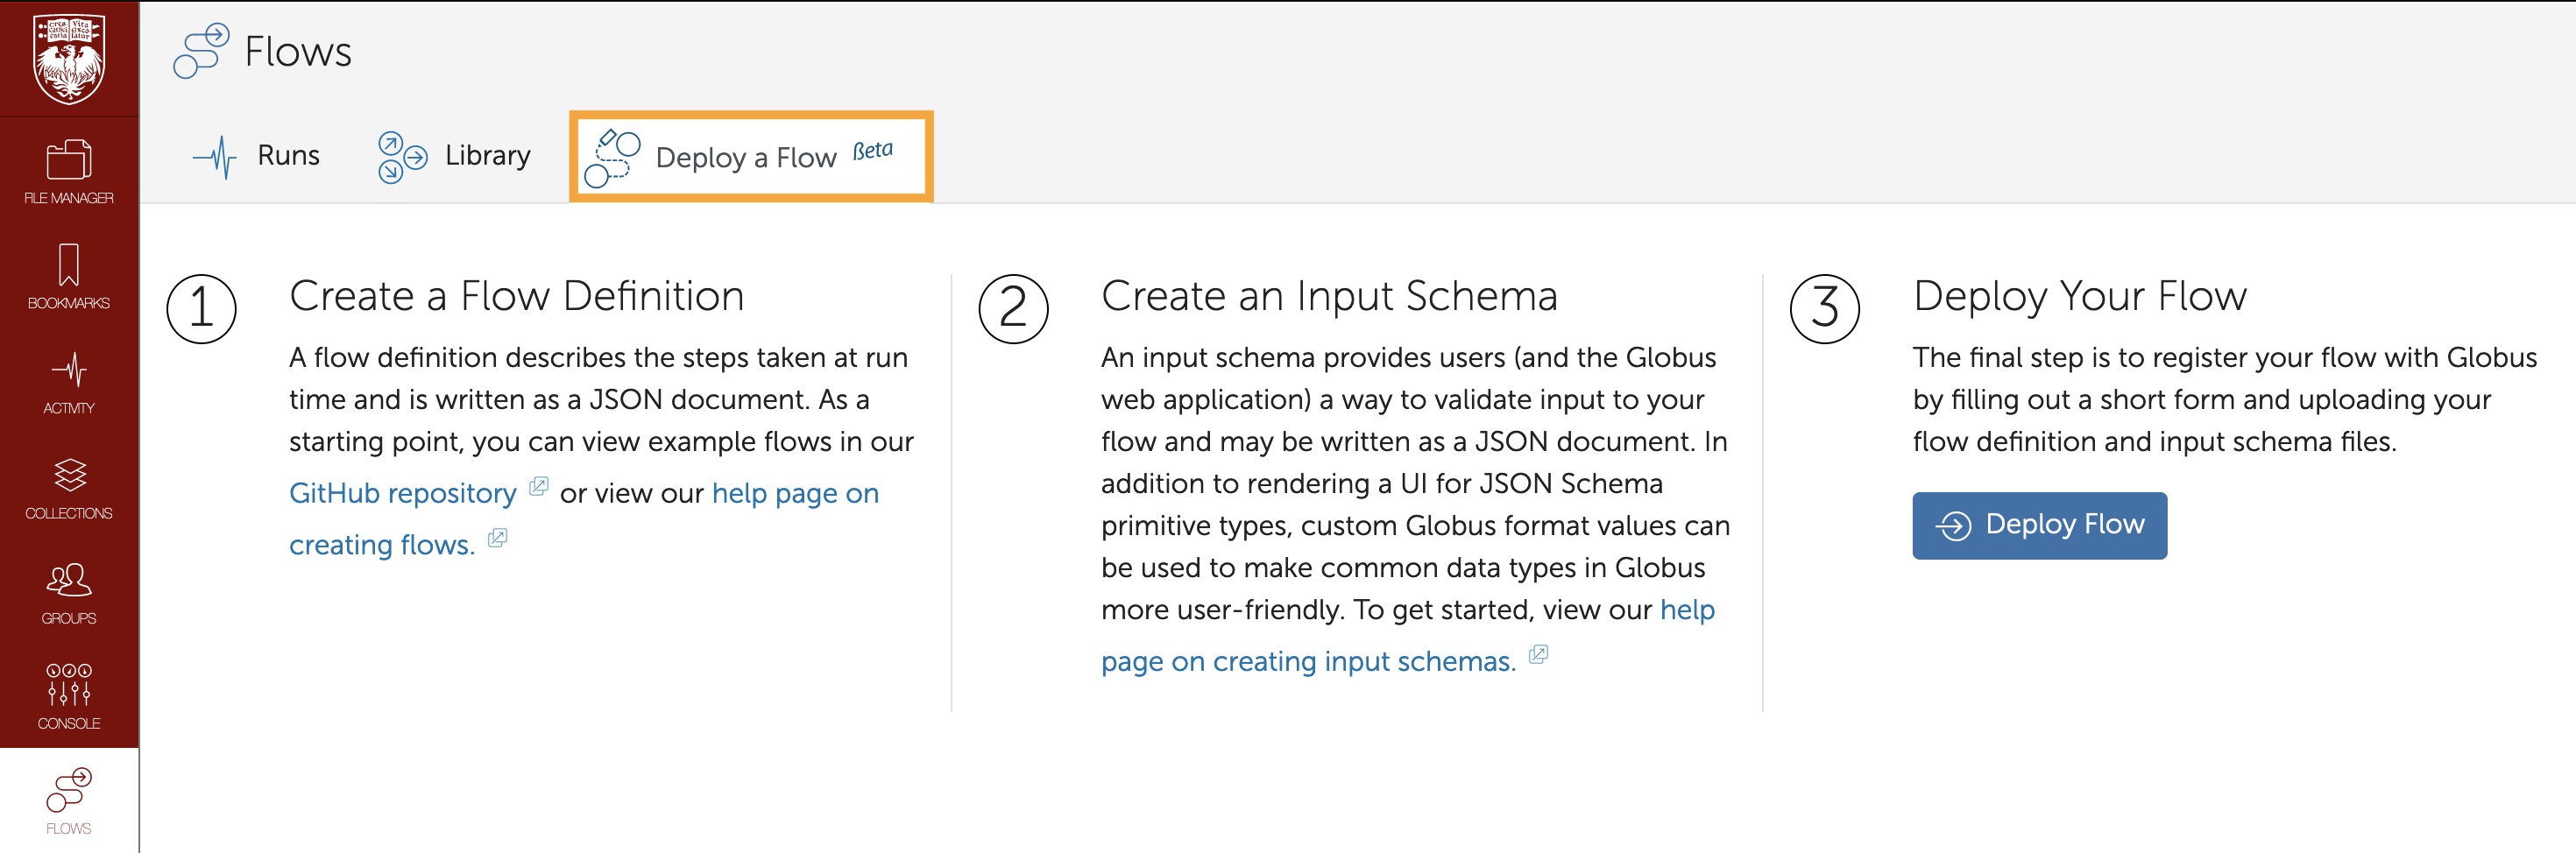Screen dimensions: 2576x853
Task: Click the Deploy Your Flow heading
Action: pyautogui.click(x=2079, y=296)
